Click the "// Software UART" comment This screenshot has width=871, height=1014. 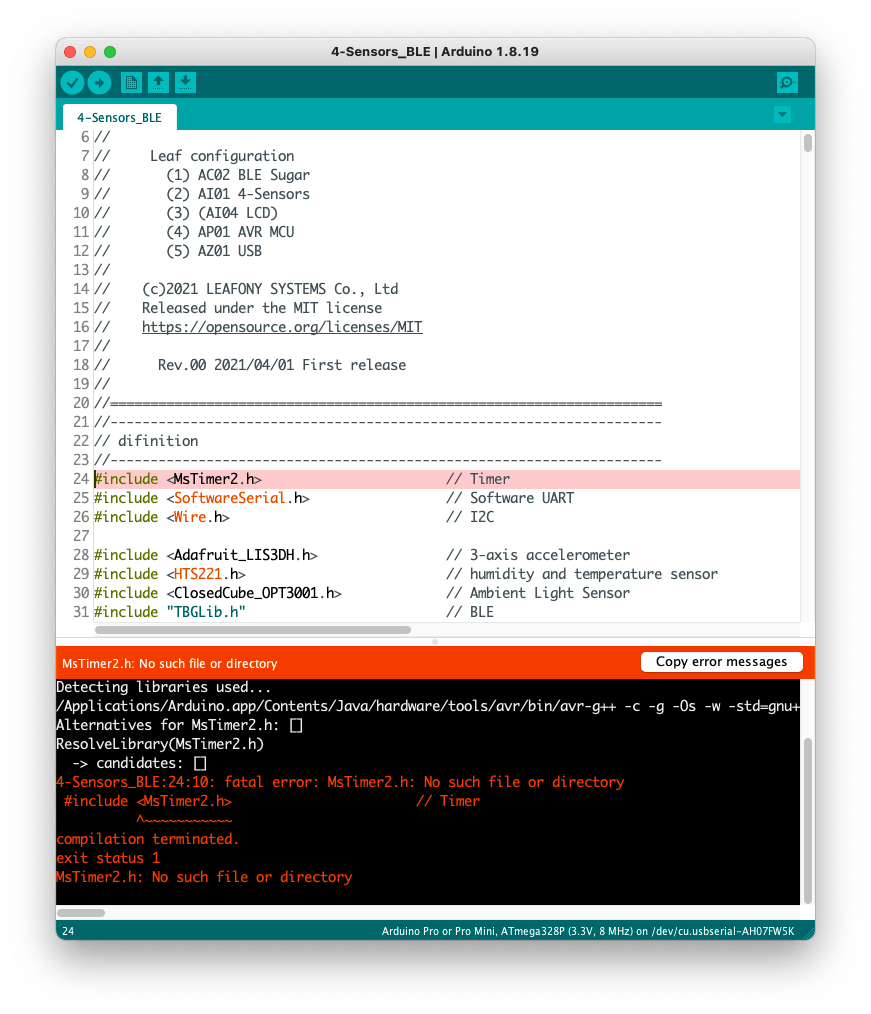click(x=510, y=498)
